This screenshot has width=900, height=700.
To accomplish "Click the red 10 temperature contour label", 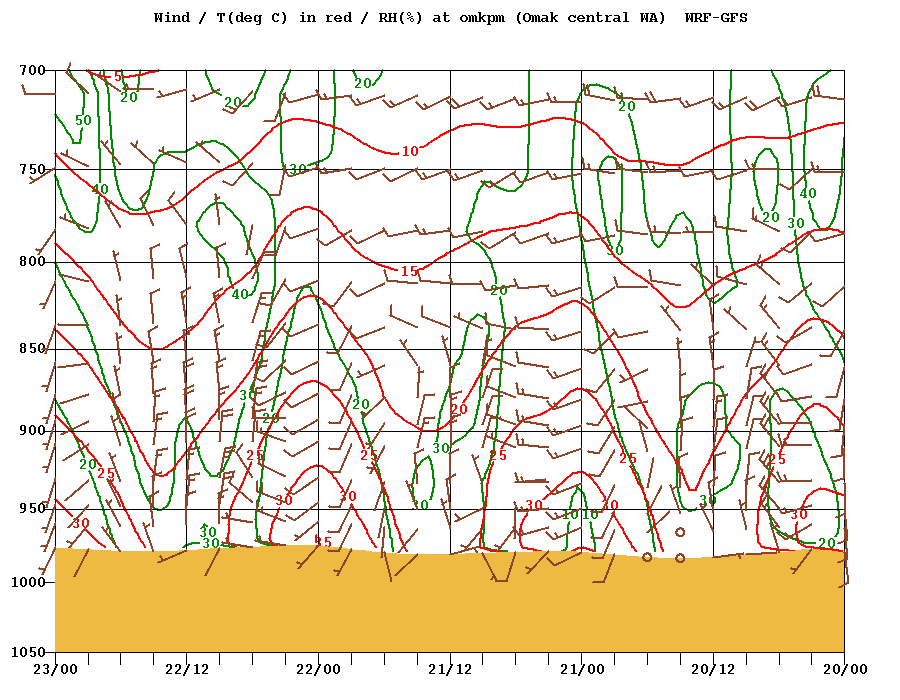I will [x=410, y=151].
